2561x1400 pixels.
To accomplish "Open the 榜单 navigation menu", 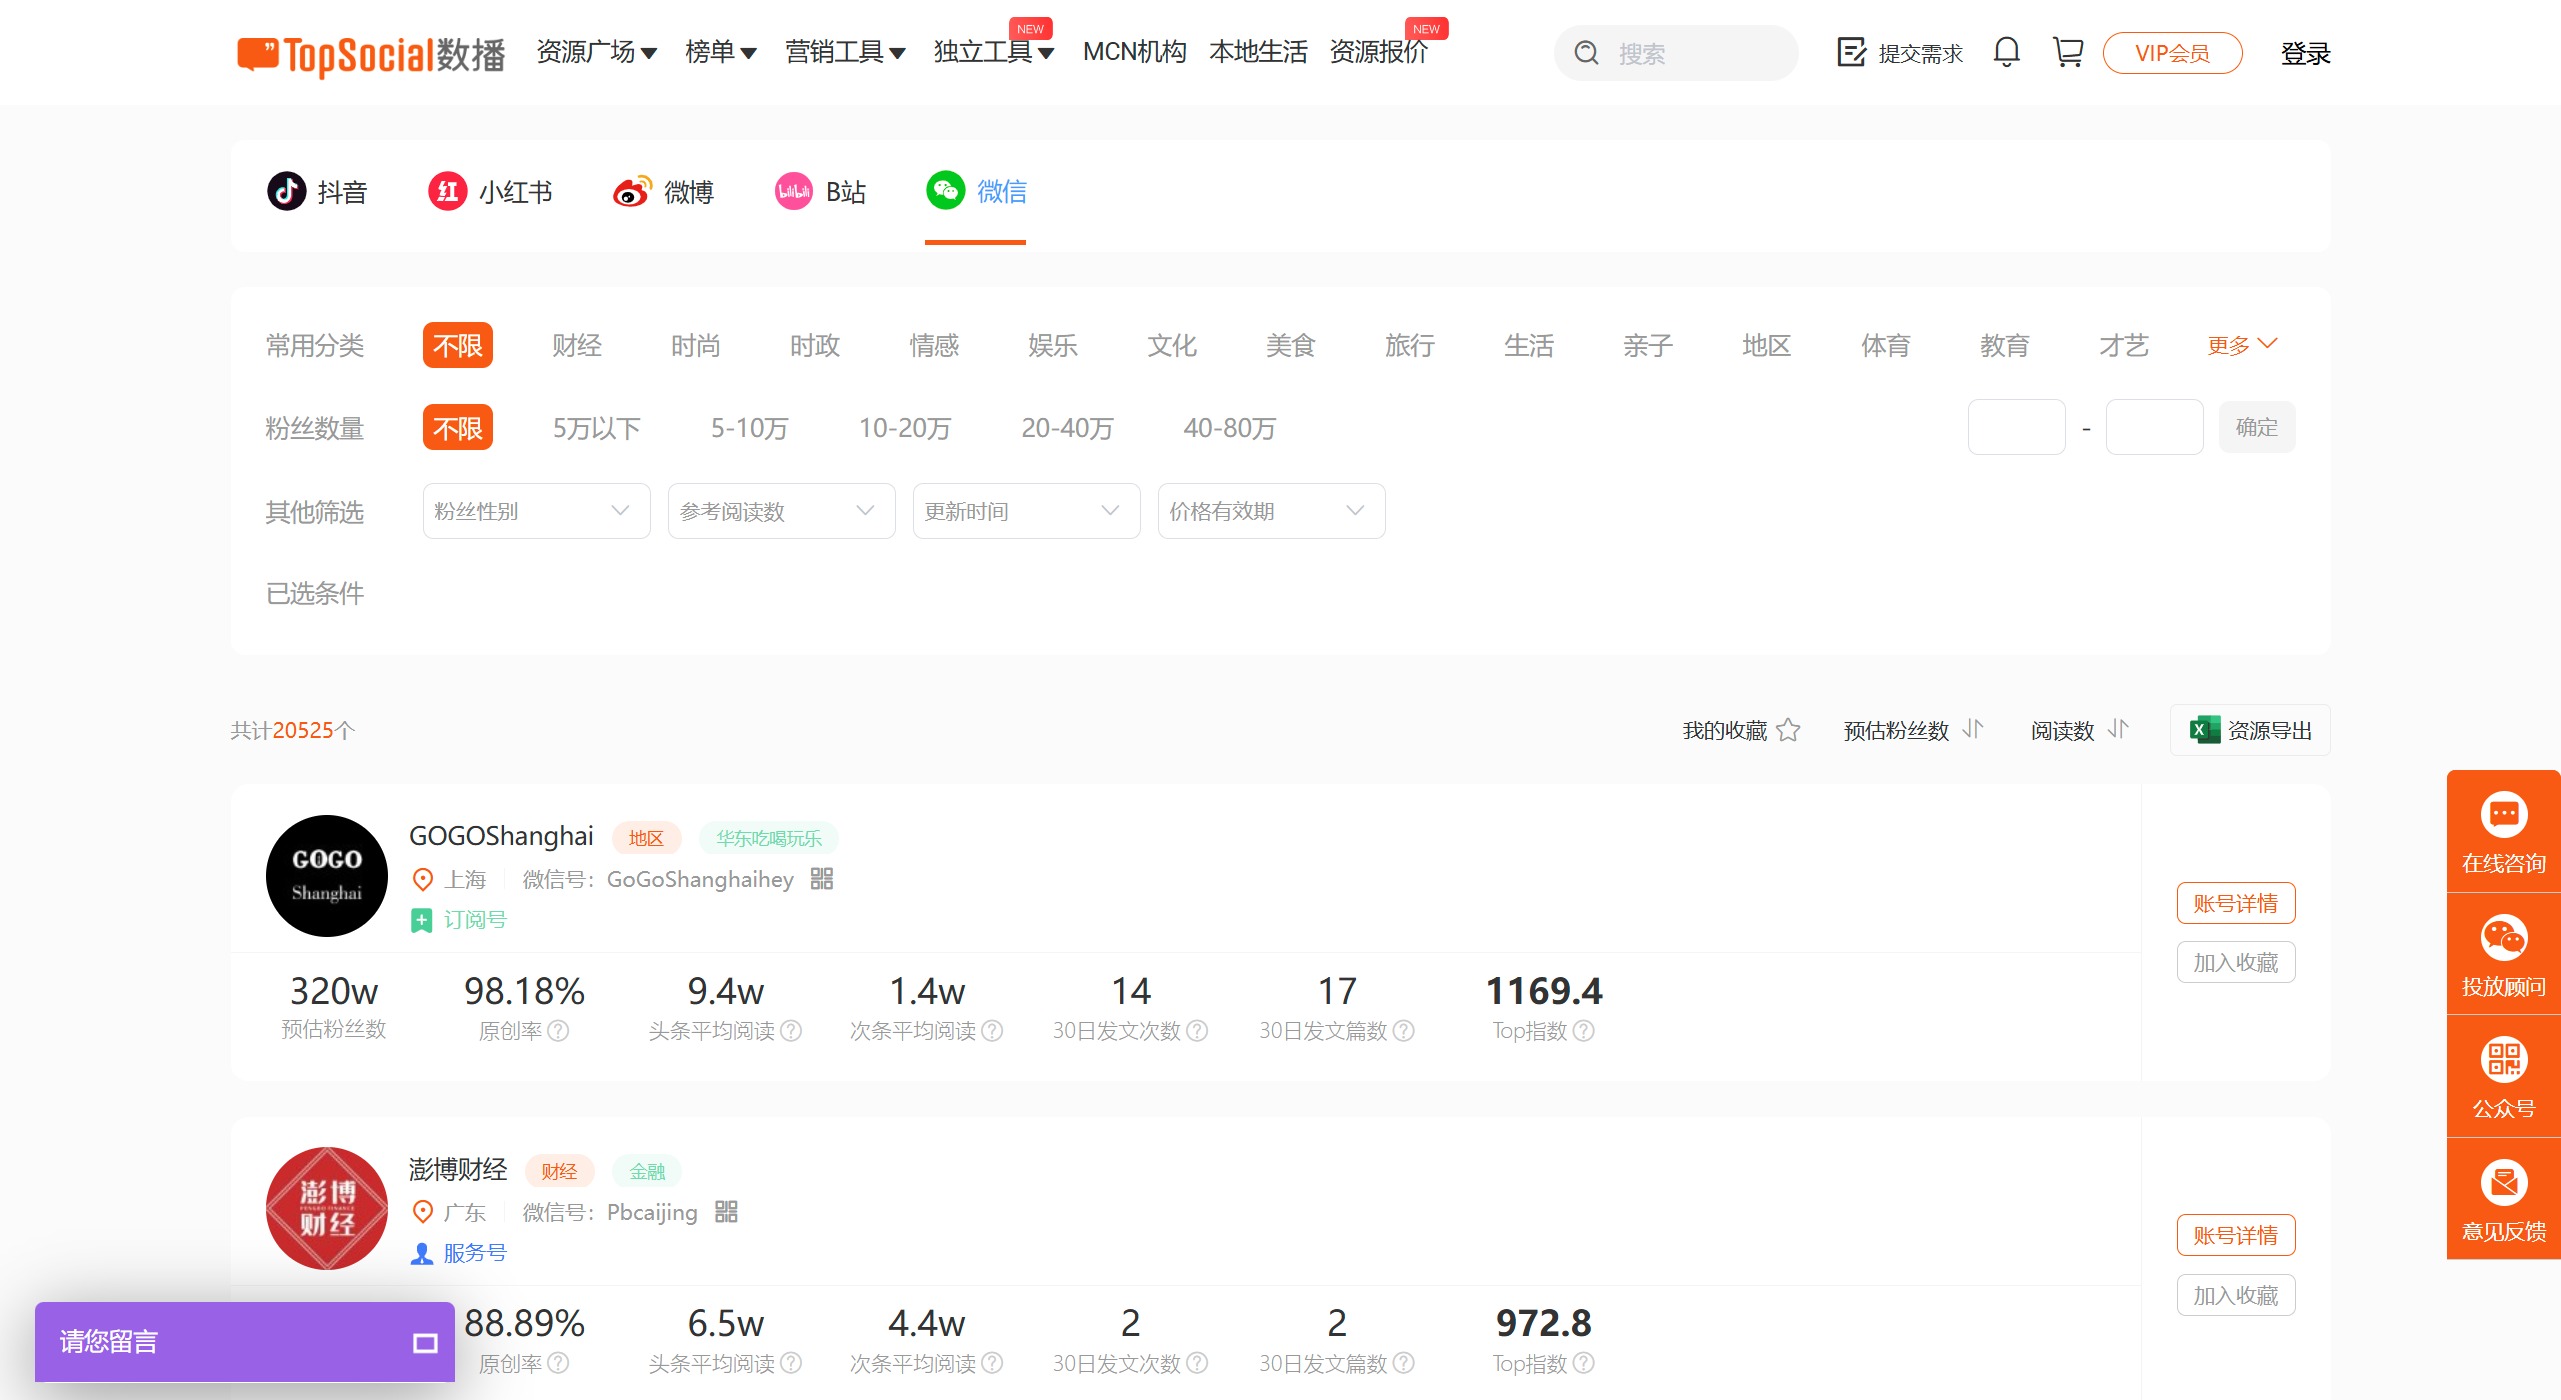I will (x=721, y=53).
